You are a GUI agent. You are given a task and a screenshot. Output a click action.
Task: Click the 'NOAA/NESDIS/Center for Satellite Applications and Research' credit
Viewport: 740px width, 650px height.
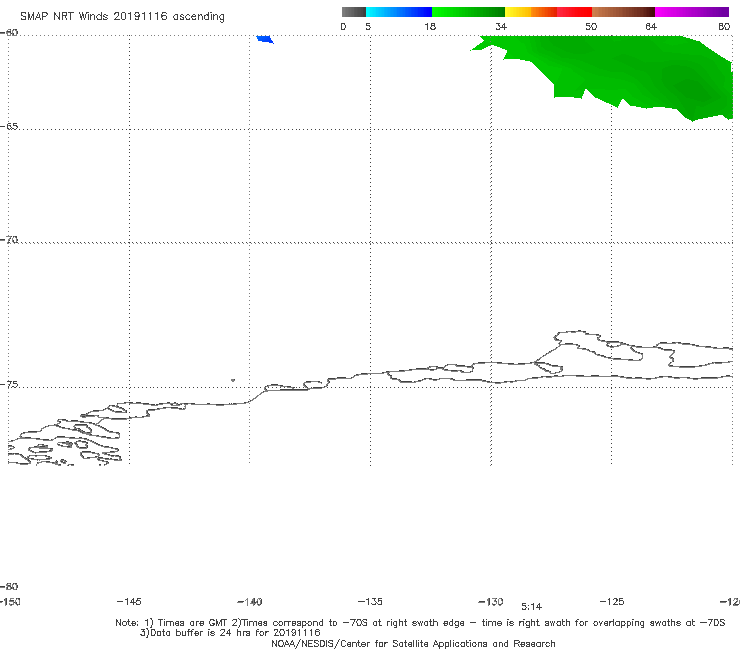point(413,644)
